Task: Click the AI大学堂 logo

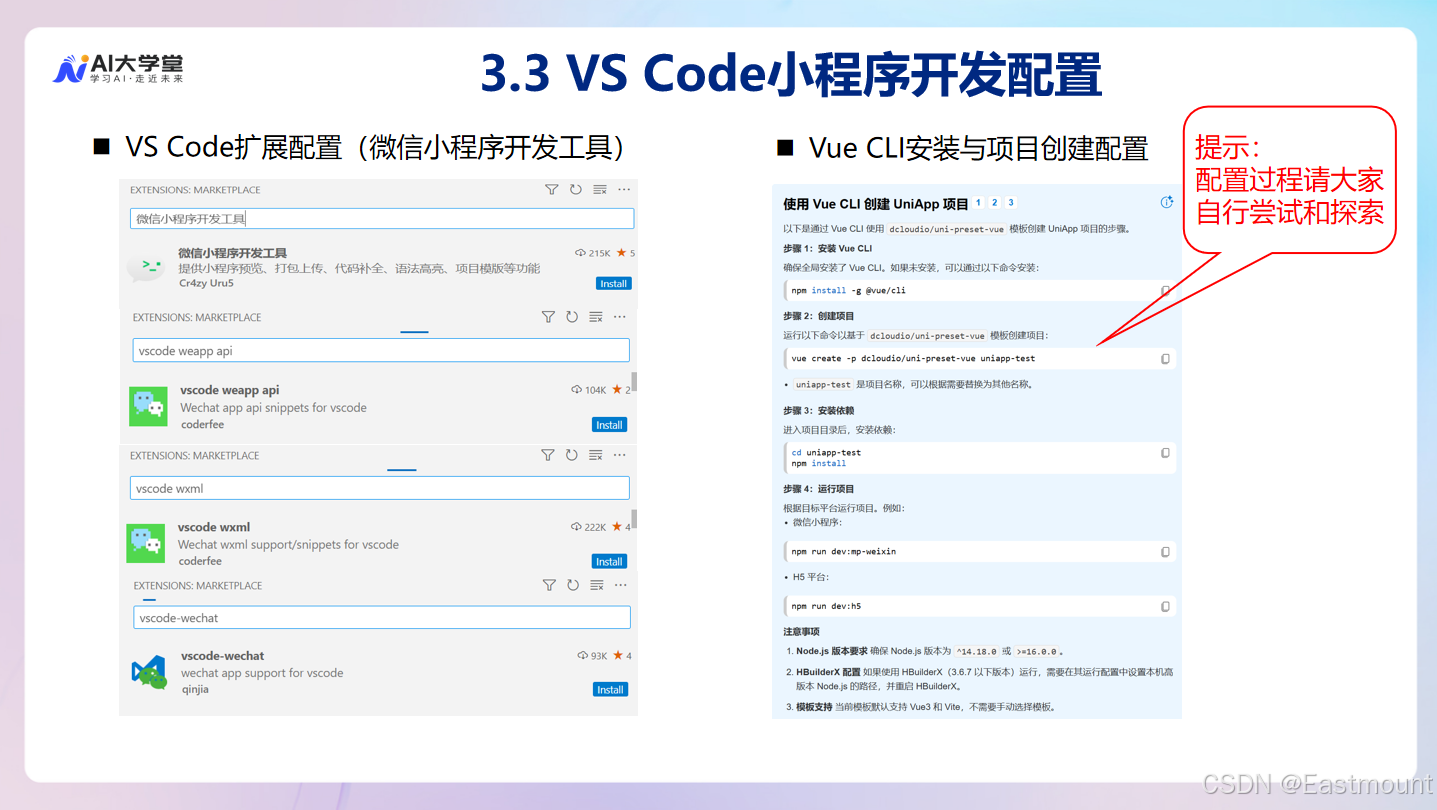Action: [x=119, y=68]
